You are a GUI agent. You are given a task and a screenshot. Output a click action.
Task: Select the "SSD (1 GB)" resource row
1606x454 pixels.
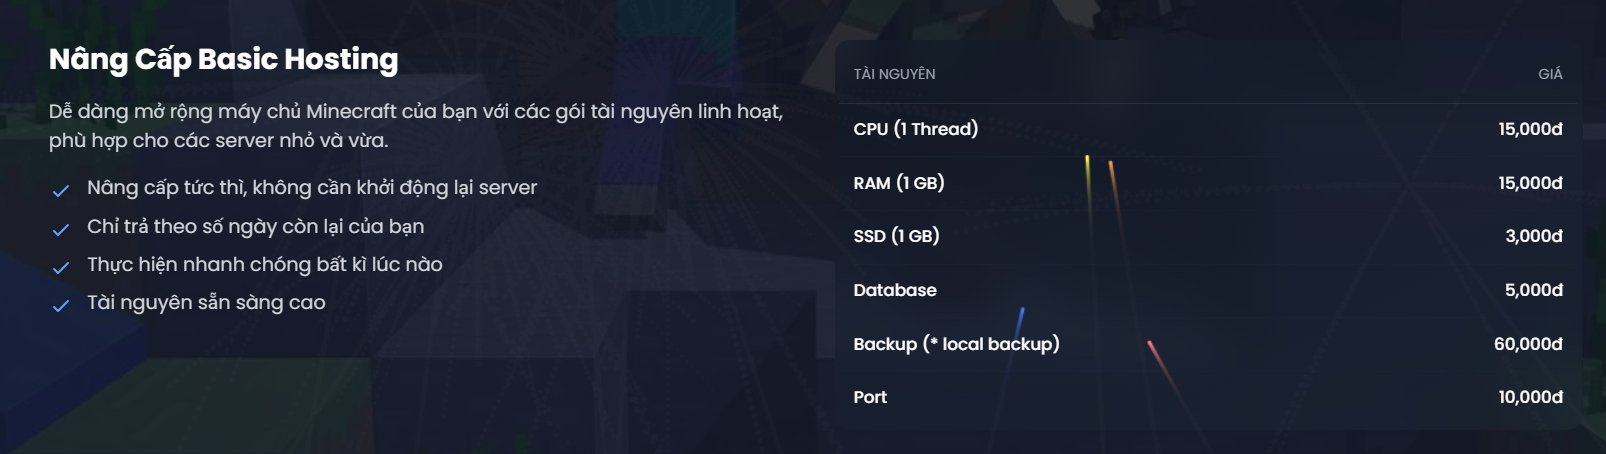pos(896,236)
